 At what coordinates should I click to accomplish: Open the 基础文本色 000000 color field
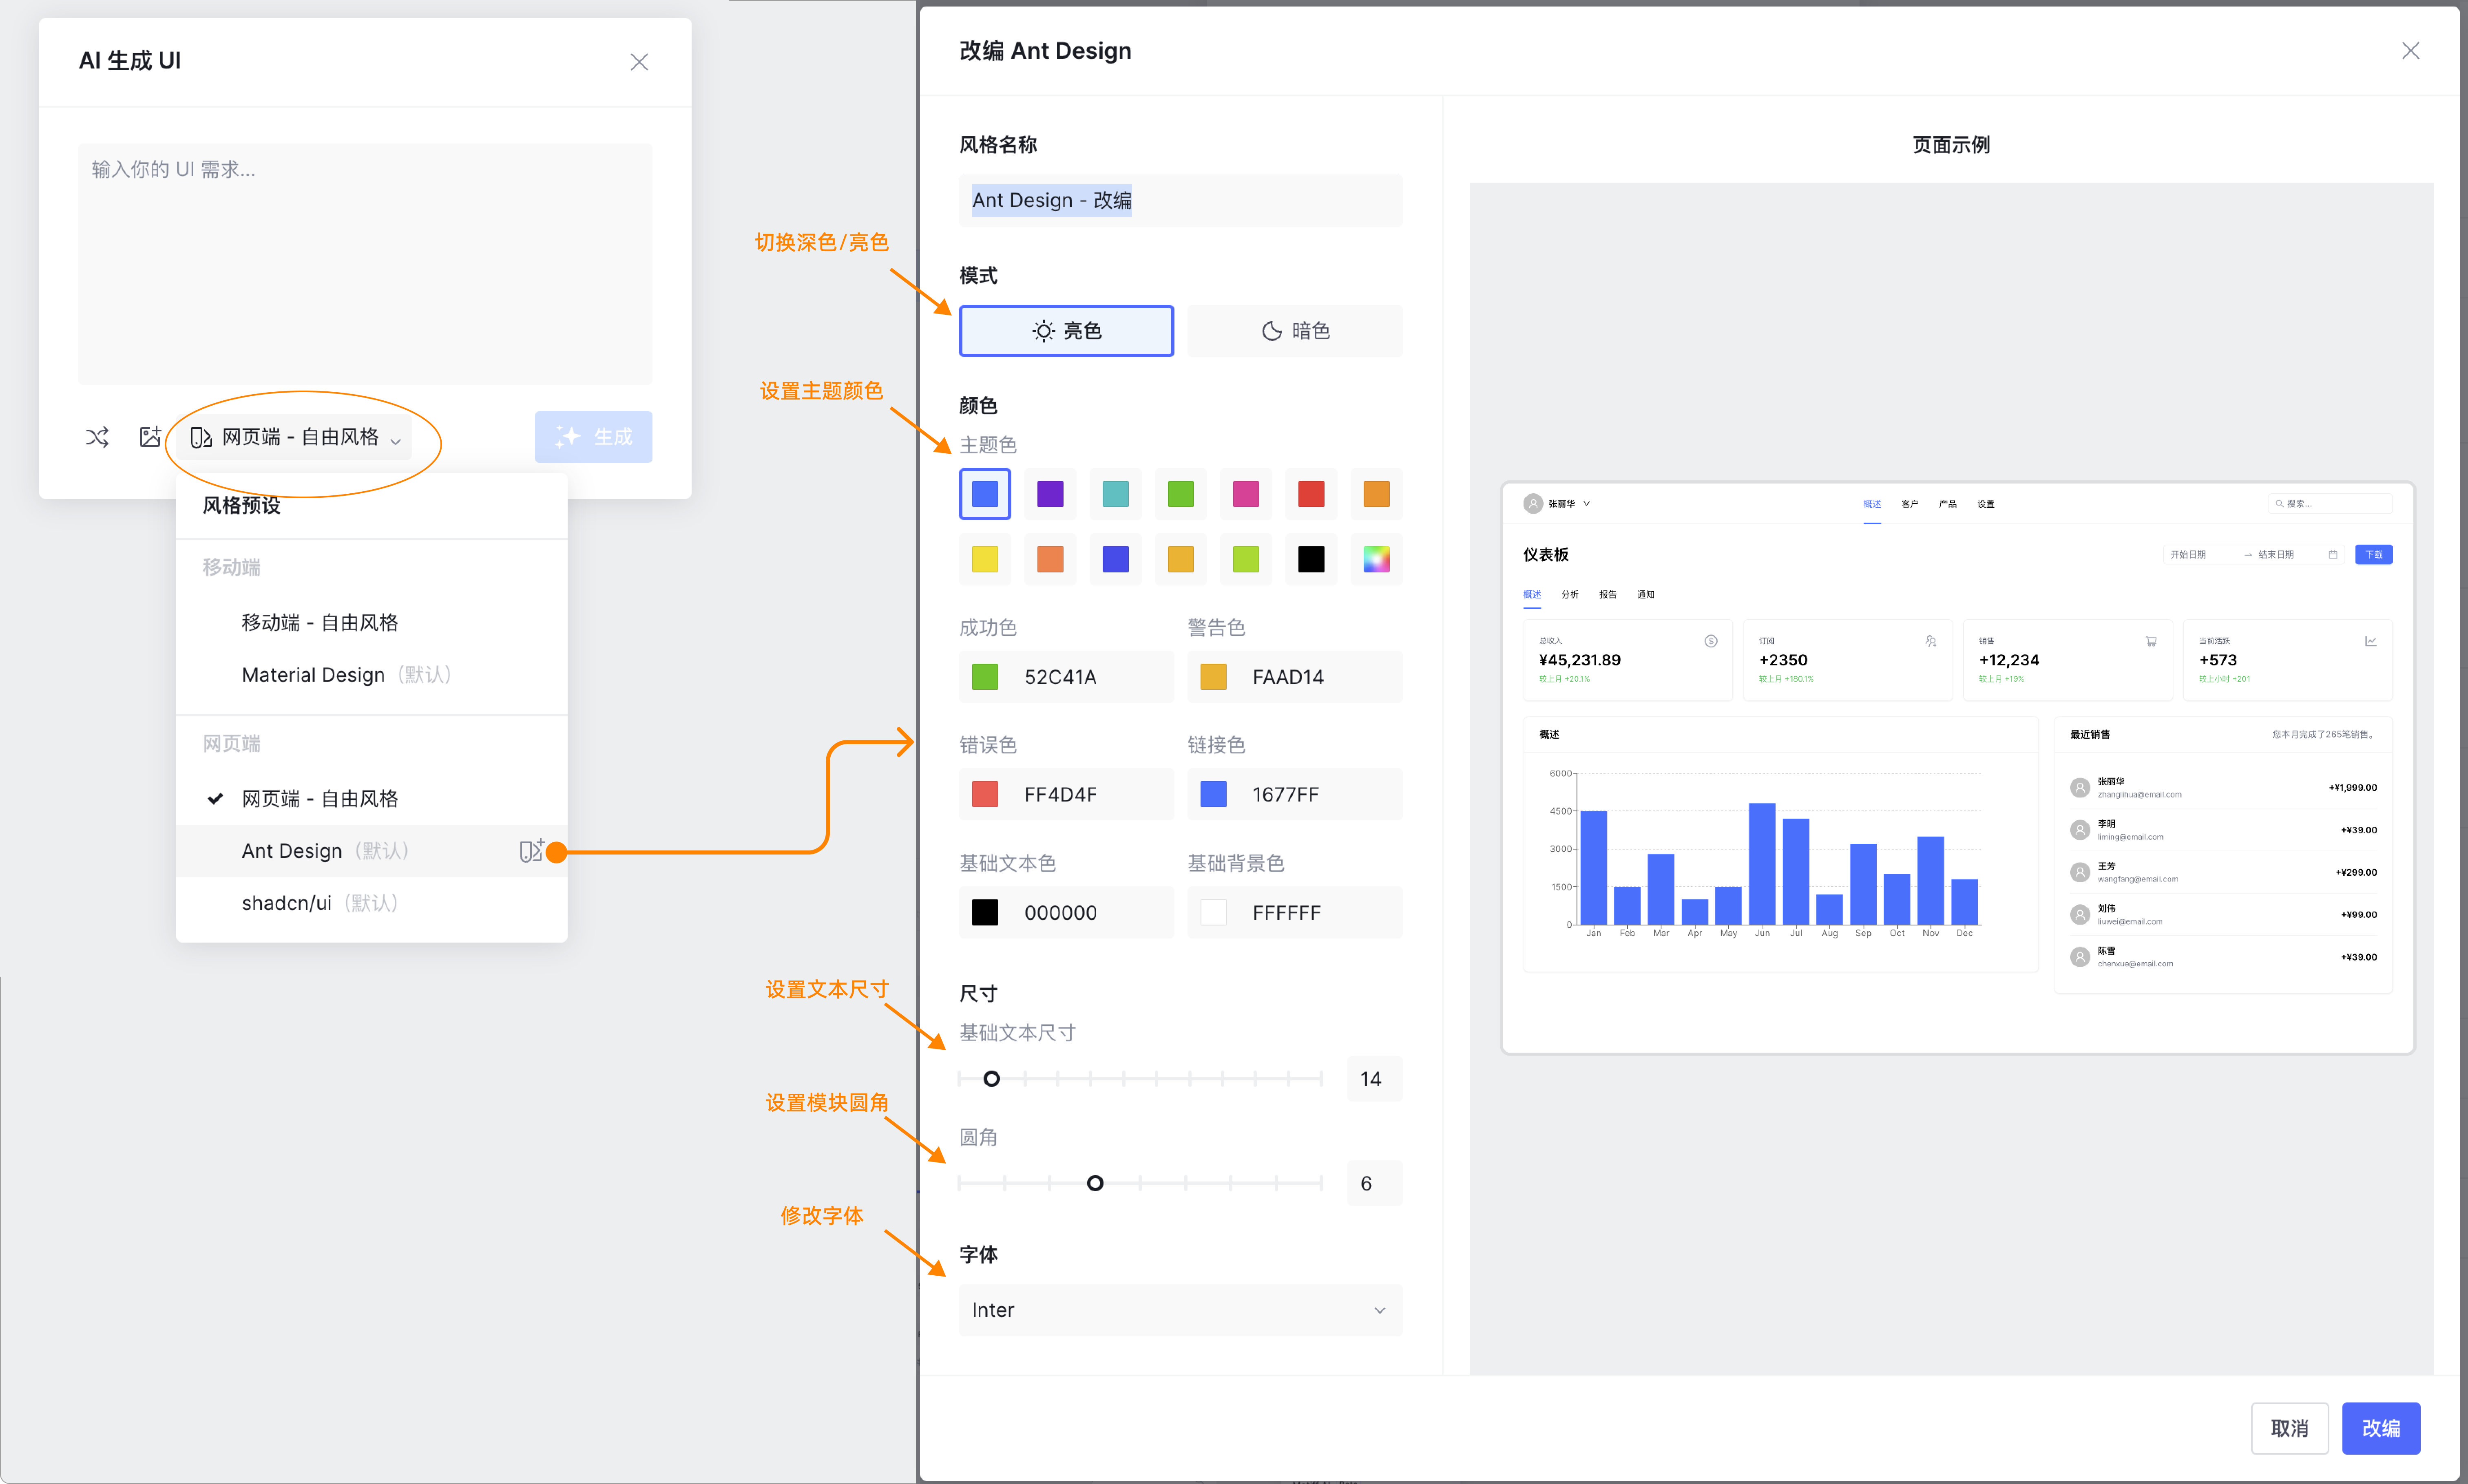pyautogui.click(x=1066, y=913)
